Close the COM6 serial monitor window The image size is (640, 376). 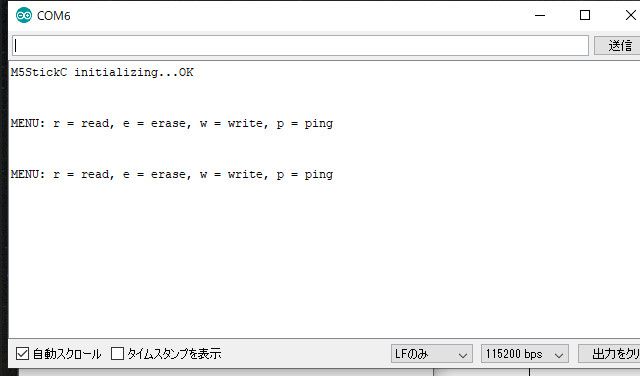click(630, 16)
